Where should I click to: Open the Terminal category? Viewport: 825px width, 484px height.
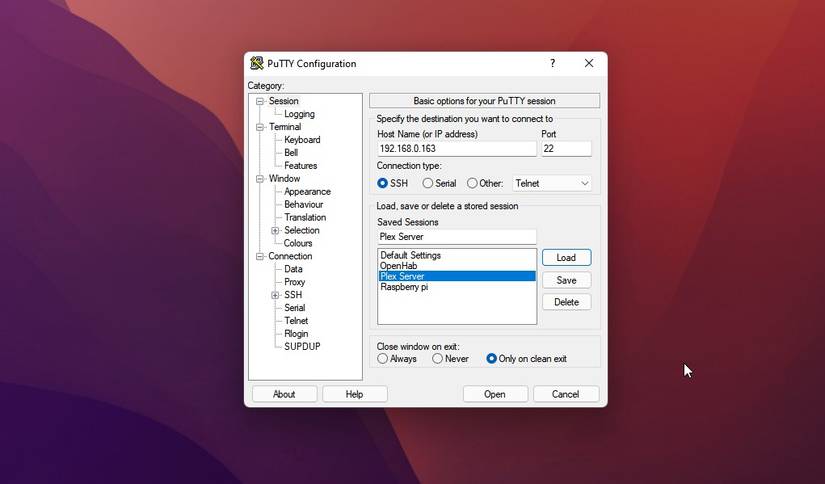pyautogui.click(x=285, y=127)
